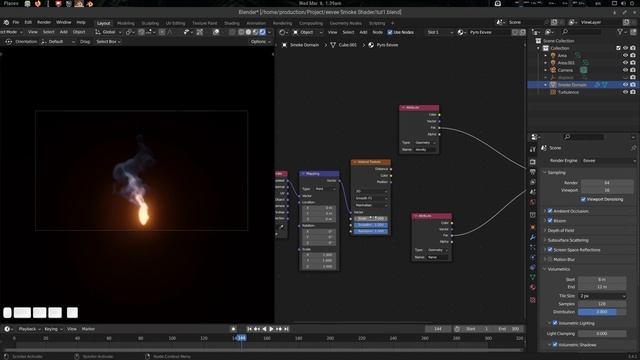Image resolution: width=640 pixels, height=360 pixels.
Task: Open the Texture properties tab icon
Action: point(533,300)
